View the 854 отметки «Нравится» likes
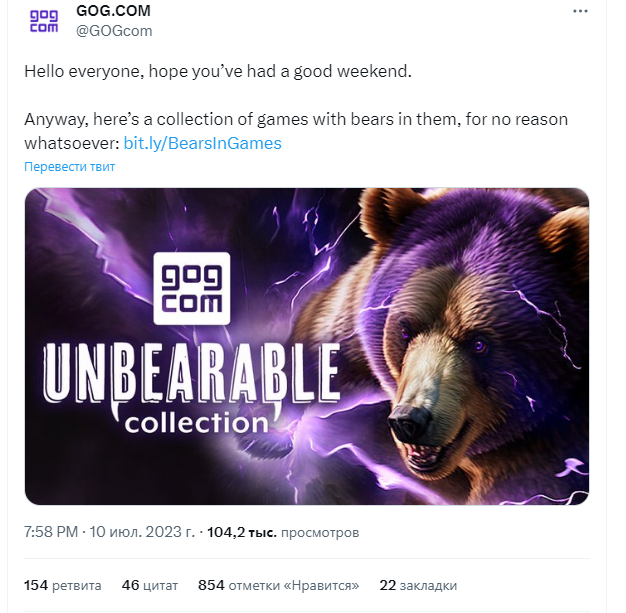The width and height of the screenshot is (626, 613). coord(277,585)
